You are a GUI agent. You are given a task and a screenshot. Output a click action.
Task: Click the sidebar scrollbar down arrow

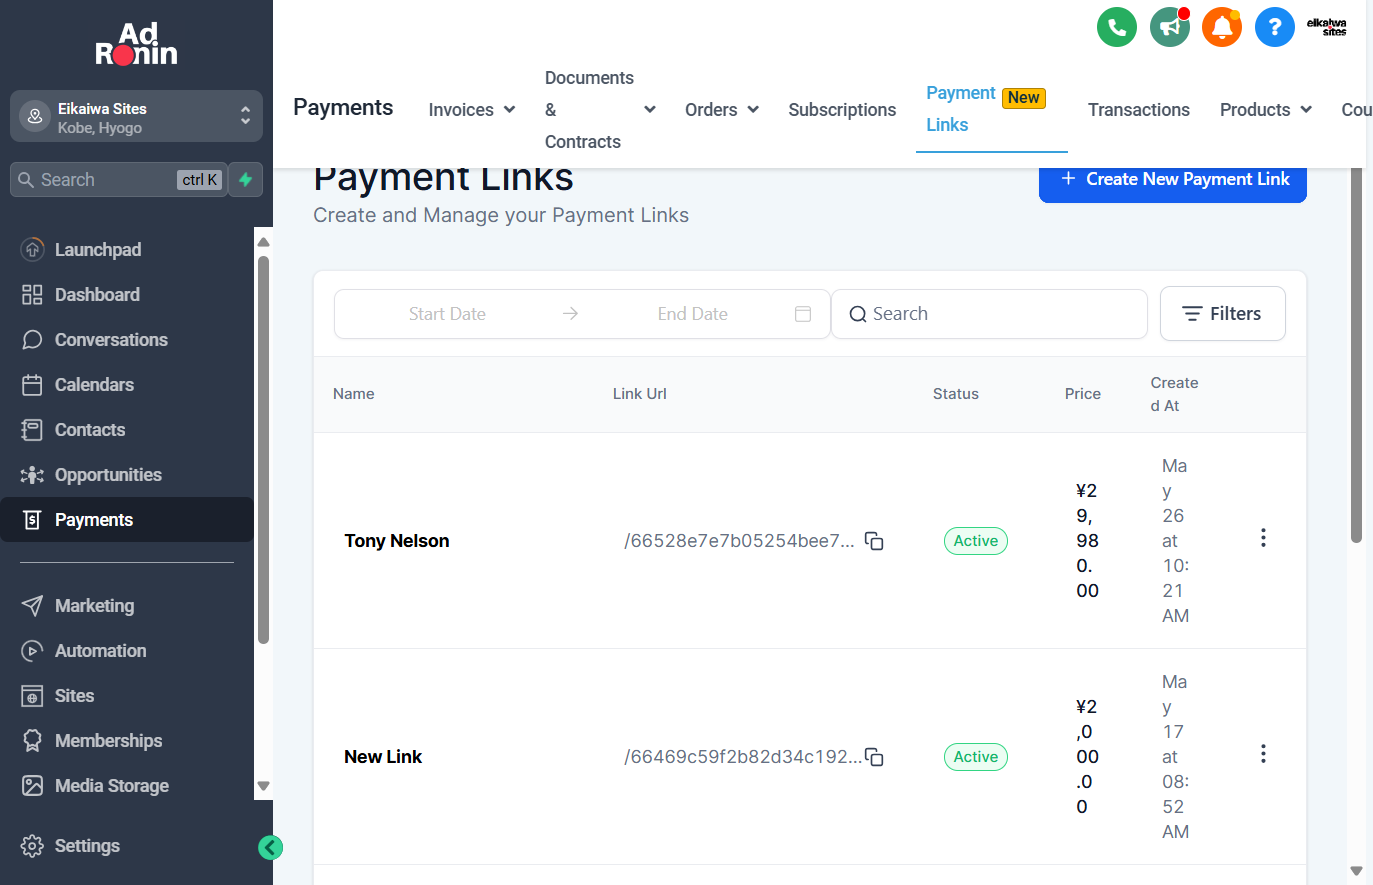coord(264,786)
